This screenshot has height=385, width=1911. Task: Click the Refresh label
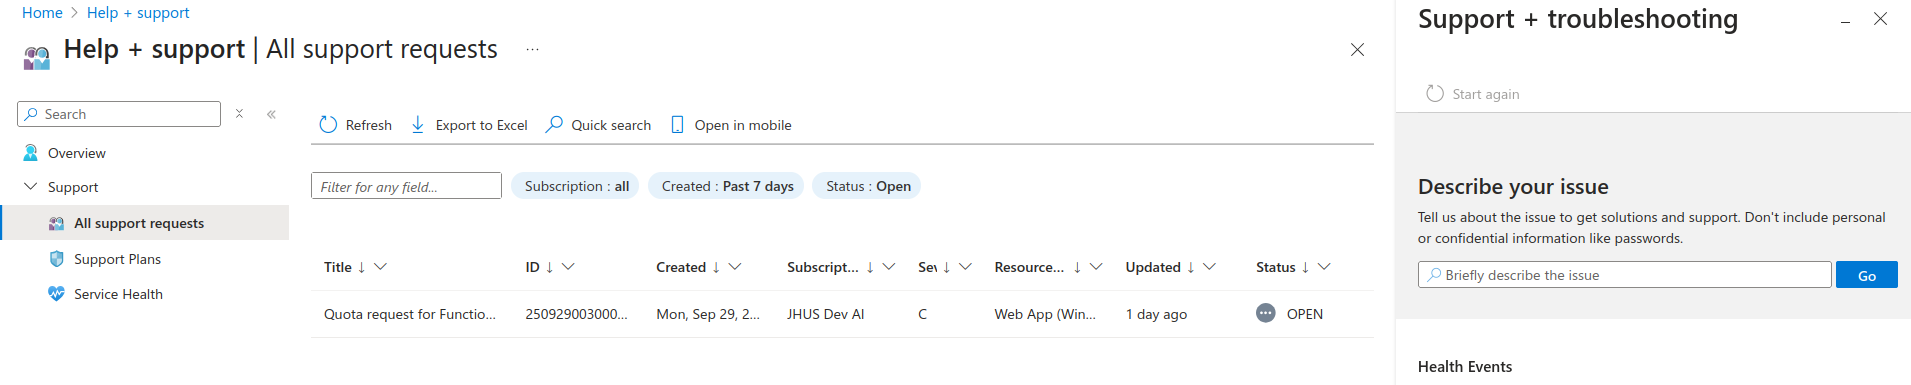click(369, 125)
